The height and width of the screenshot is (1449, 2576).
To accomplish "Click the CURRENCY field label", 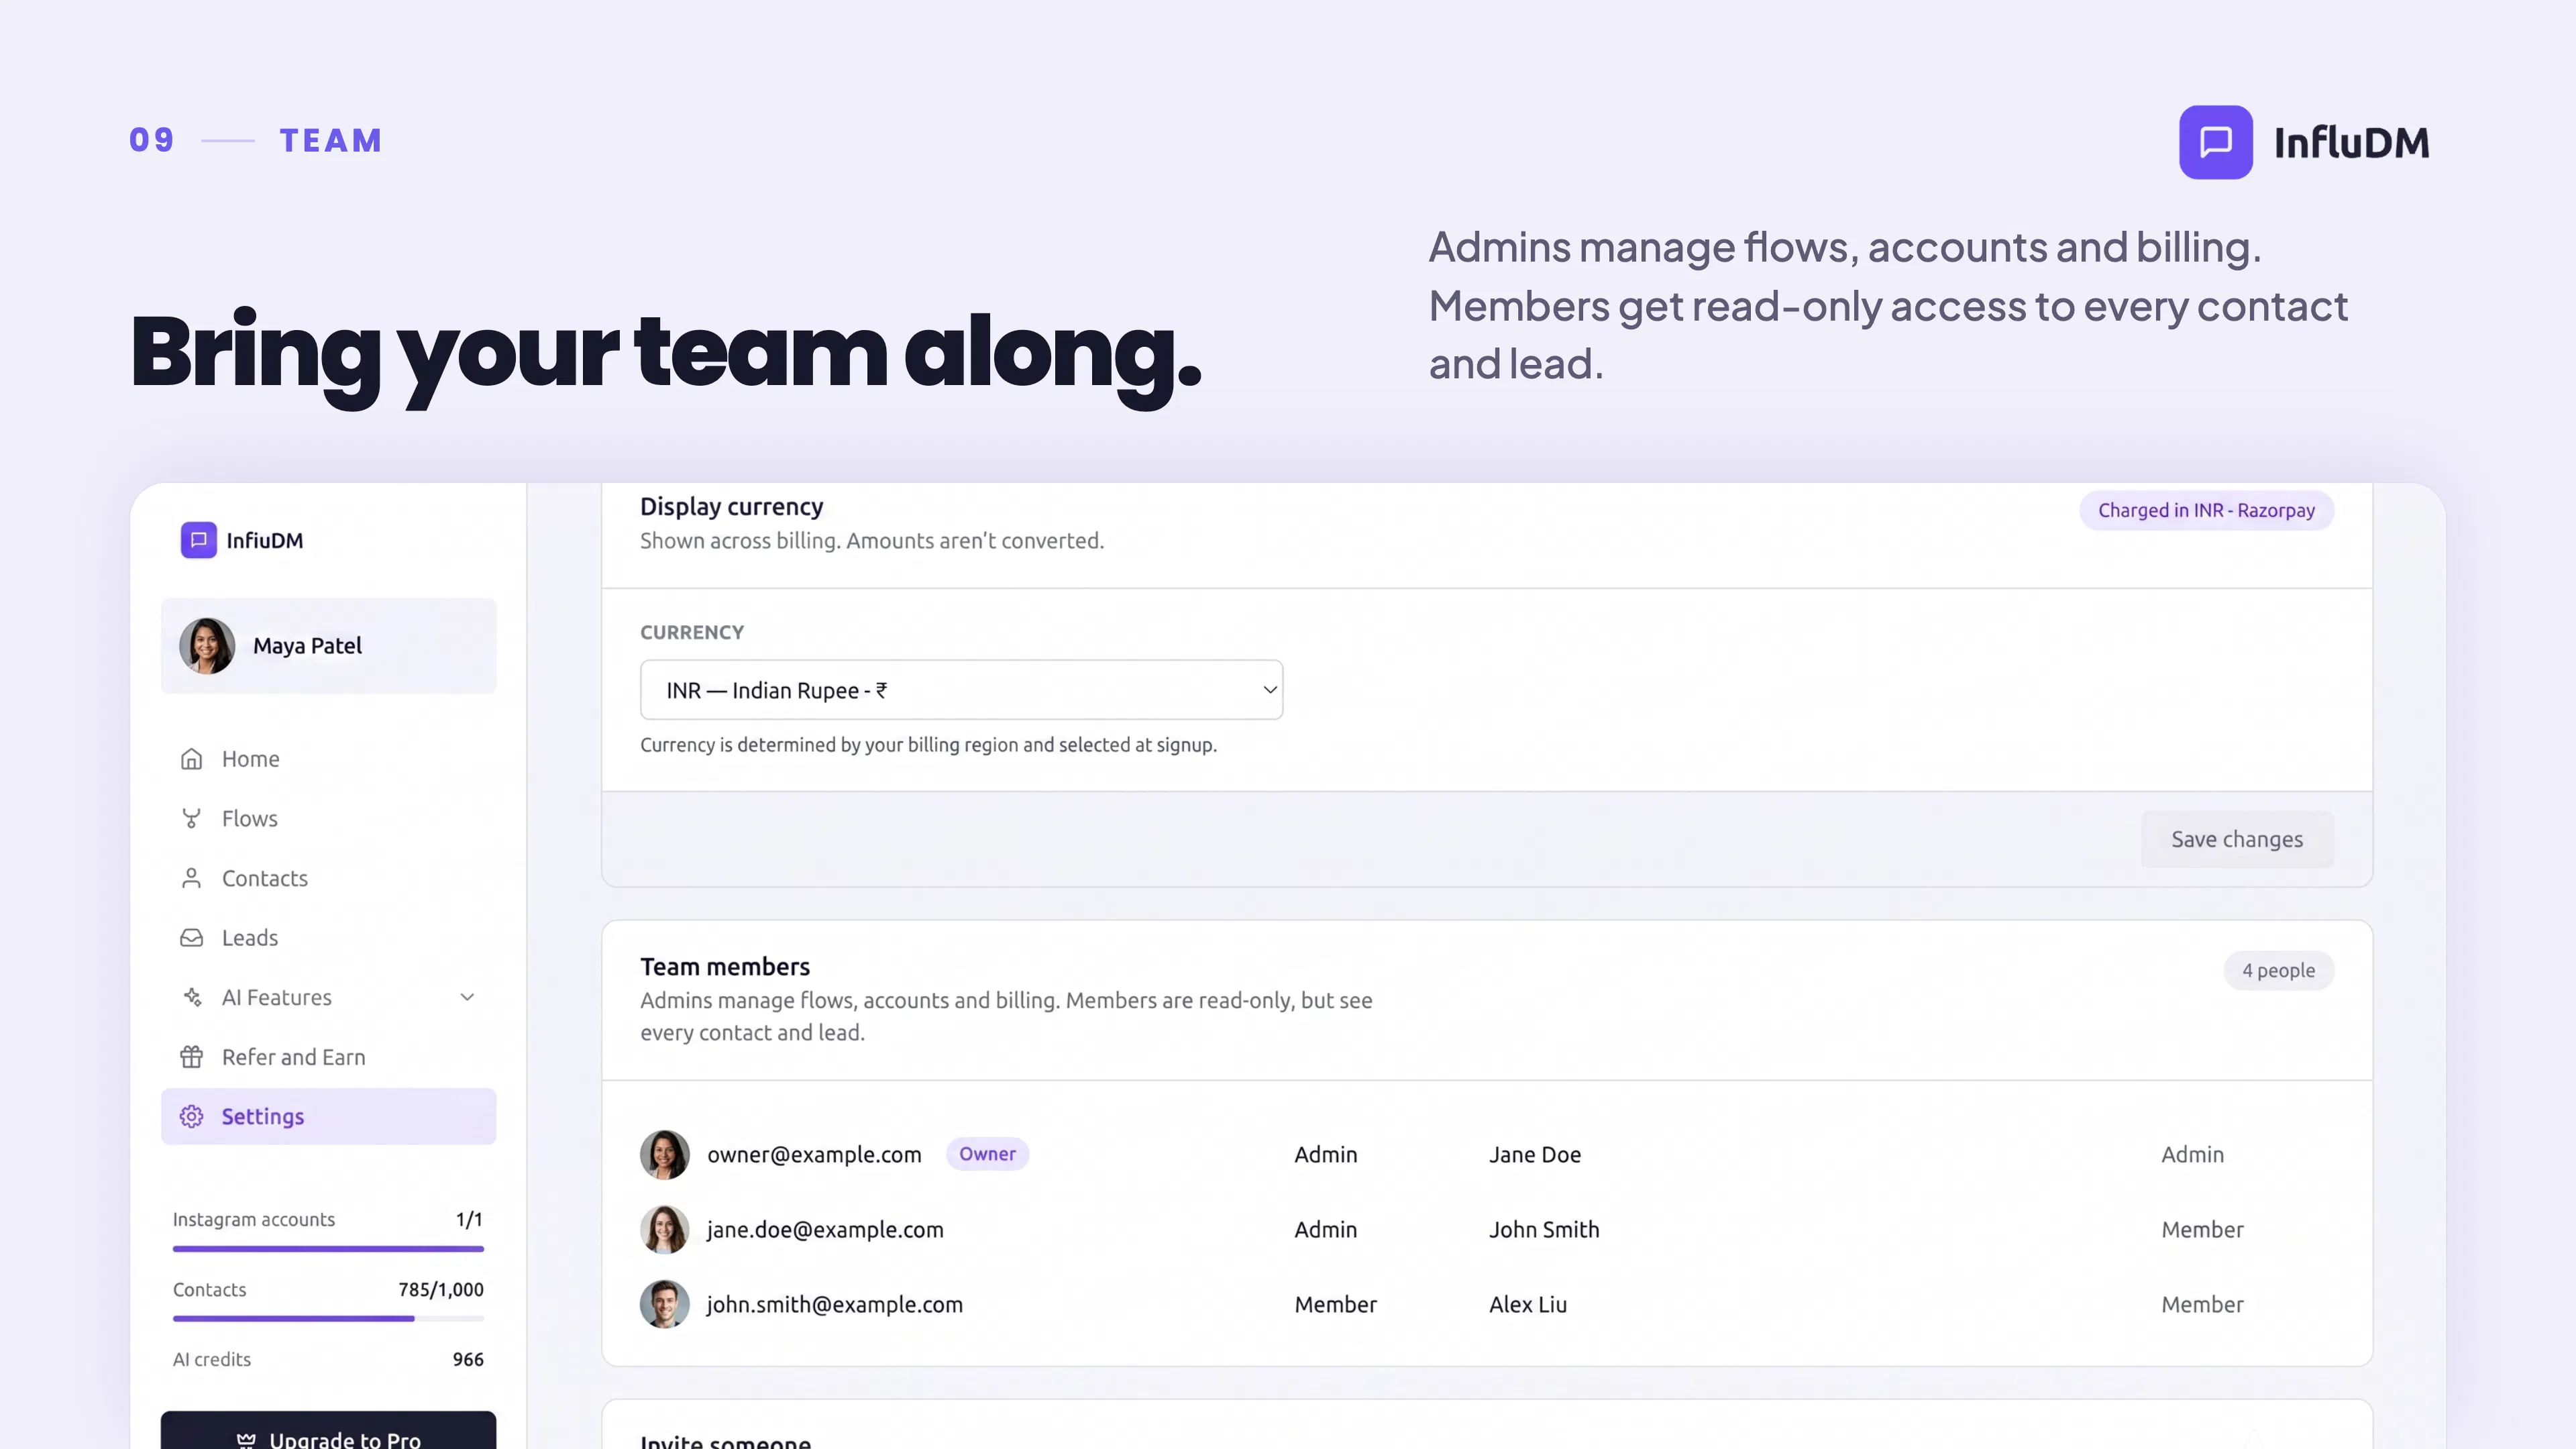I will pyautogui.click(x=692, y=633).
